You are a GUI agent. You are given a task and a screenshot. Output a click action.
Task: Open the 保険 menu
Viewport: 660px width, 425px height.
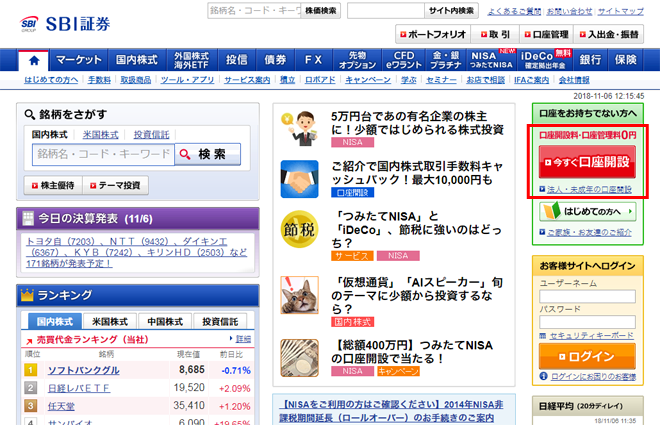tap(625, 60)
